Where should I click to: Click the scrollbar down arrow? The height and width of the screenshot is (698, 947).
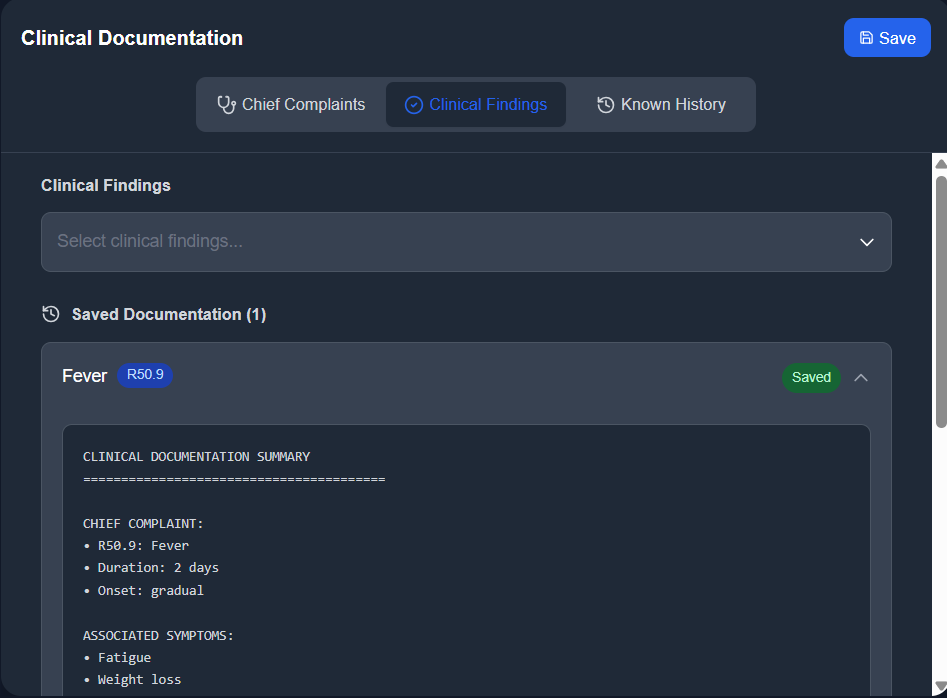[940, 686]
